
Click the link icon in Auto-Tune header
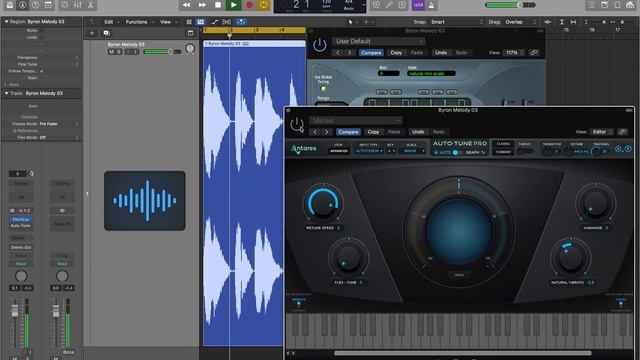(622, 132)
